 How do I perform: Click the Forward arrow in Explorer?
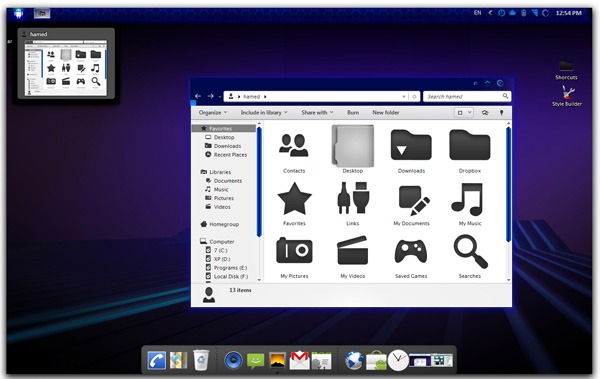pos(210,96)
